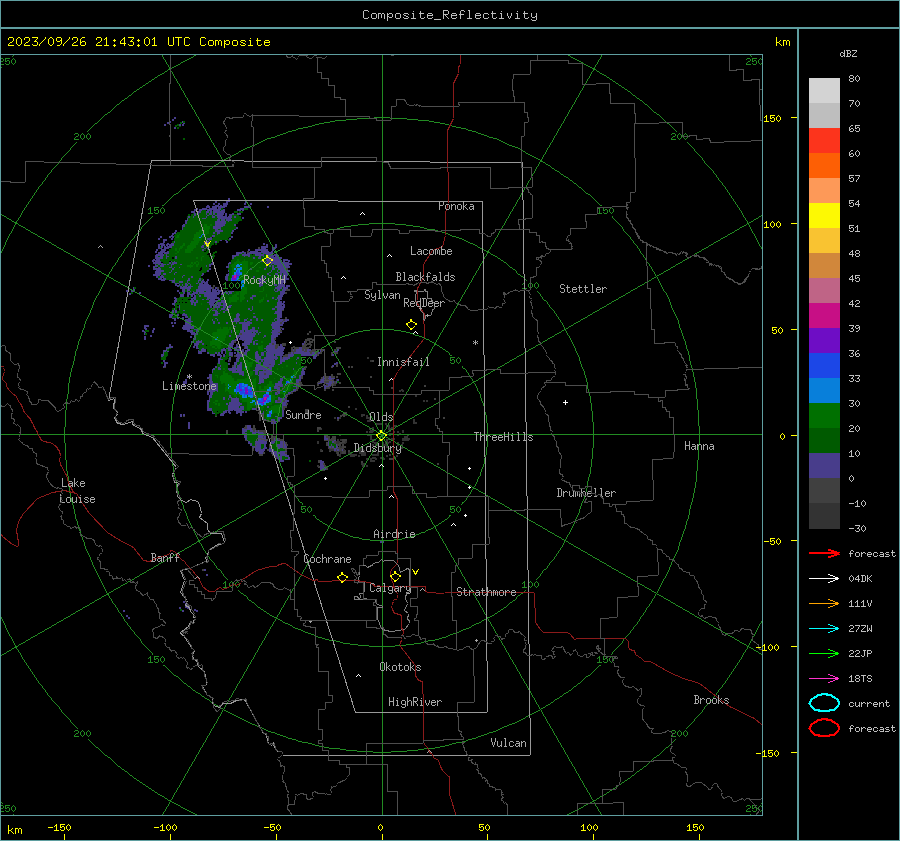Click the slate purple swatch near 10
900x841 pixels.
[824, 466]
